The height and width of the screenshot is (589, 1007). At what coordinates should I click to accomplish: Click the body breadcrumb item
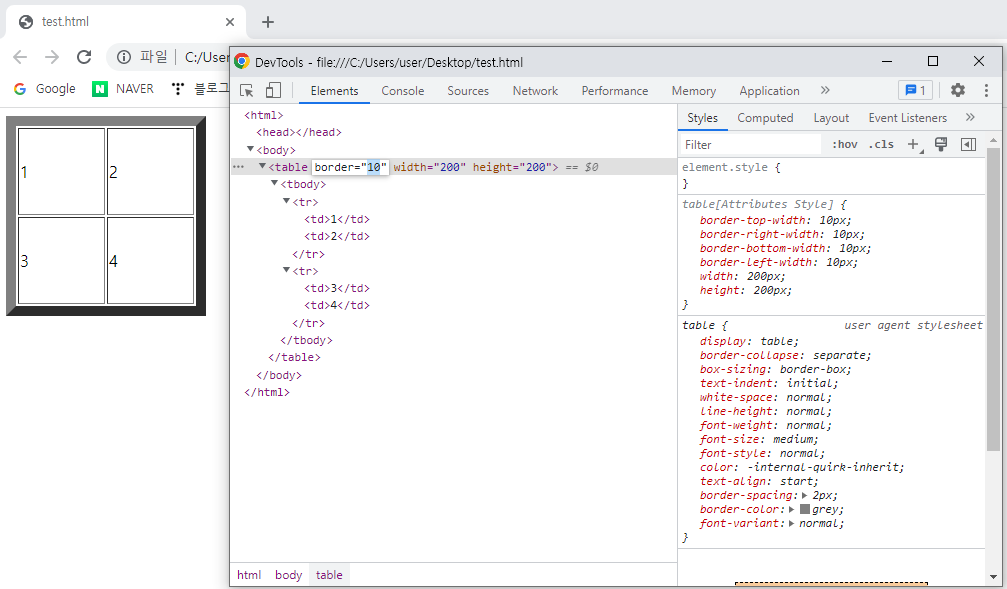coord(288,575)
